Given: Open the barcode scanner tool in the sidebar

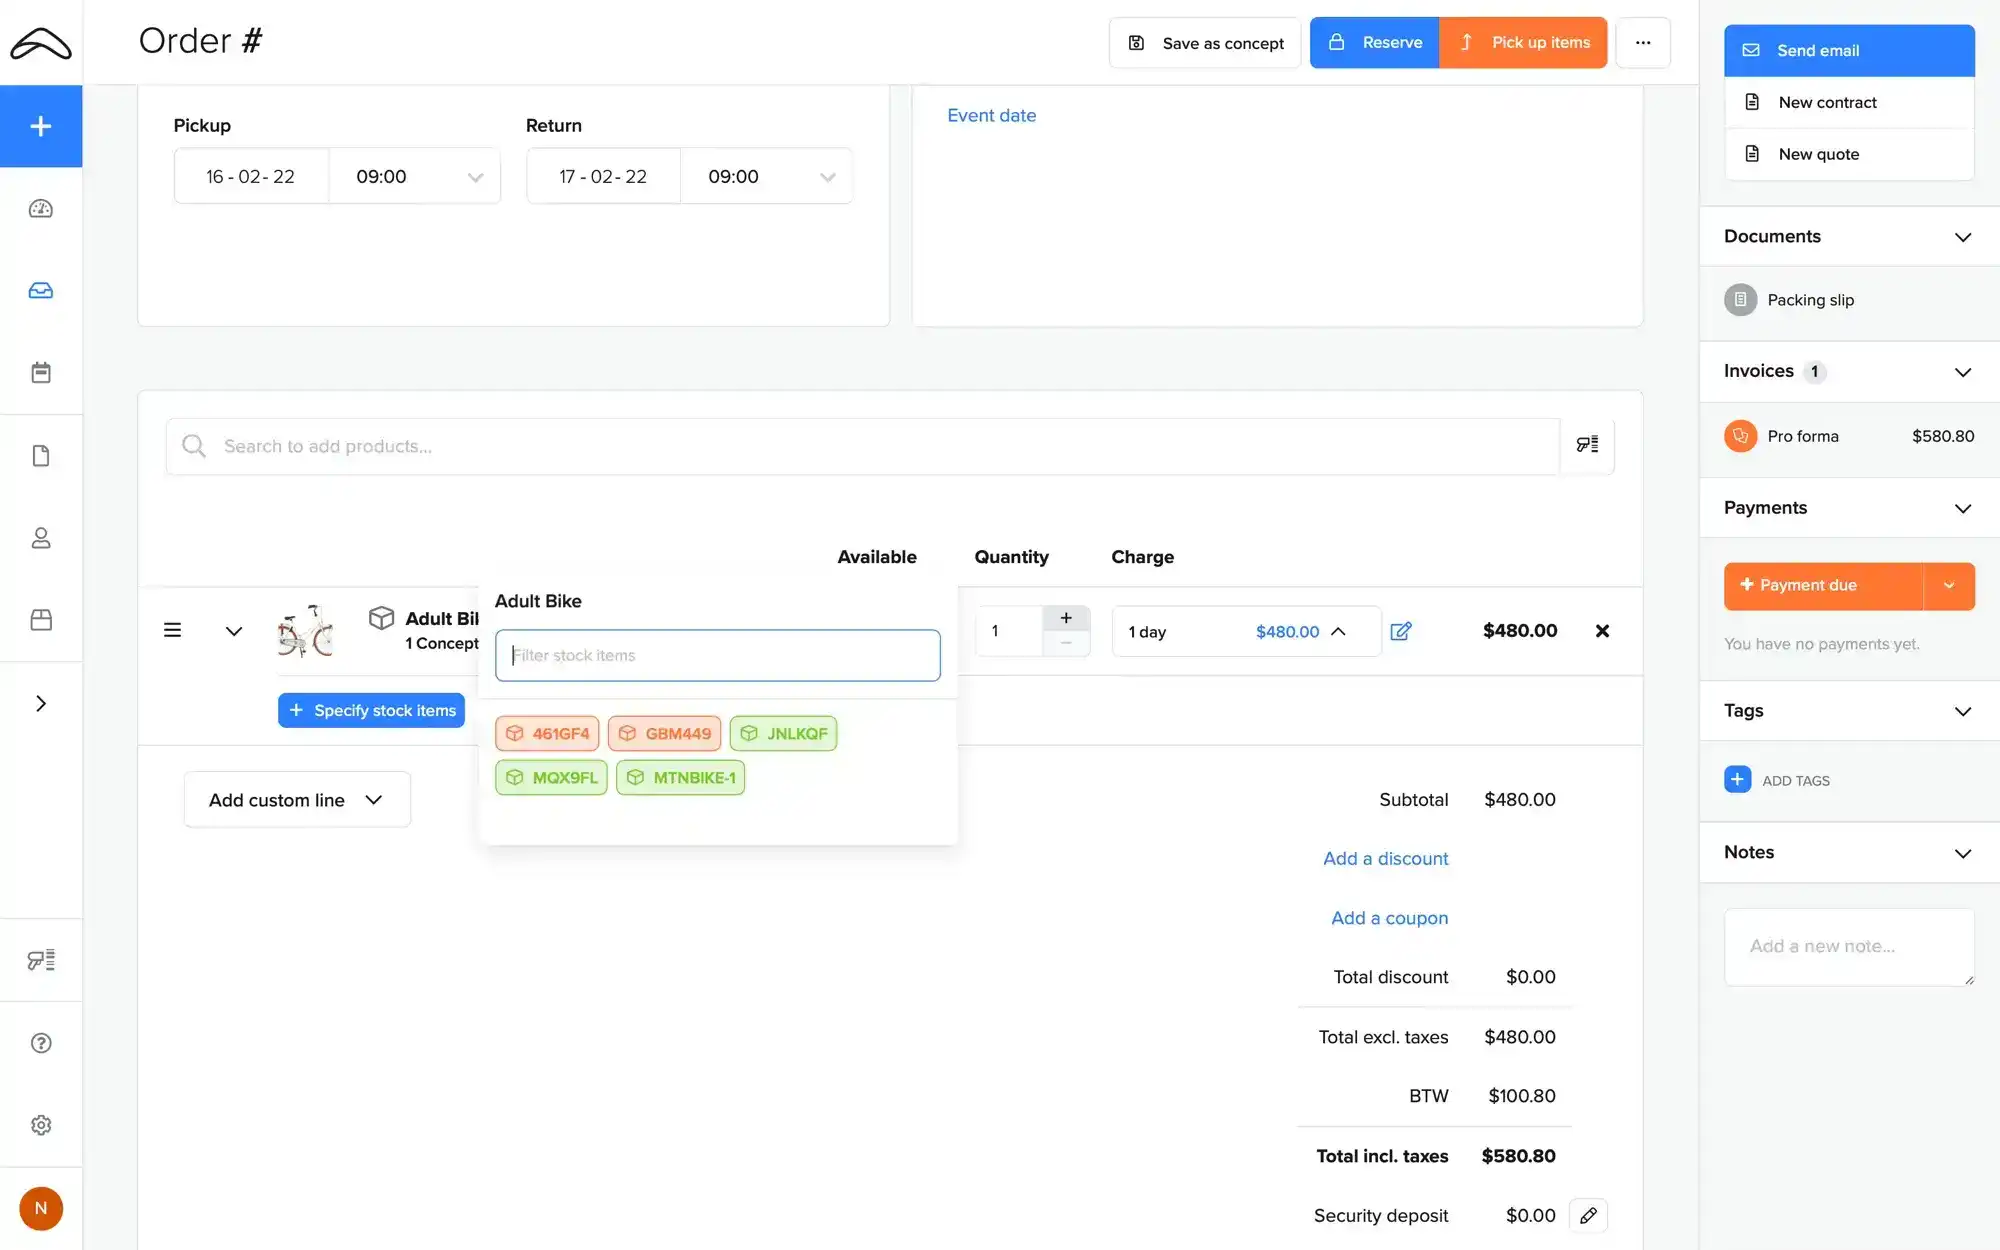Looking at the screenshot, I should click(x=41, y=959).
